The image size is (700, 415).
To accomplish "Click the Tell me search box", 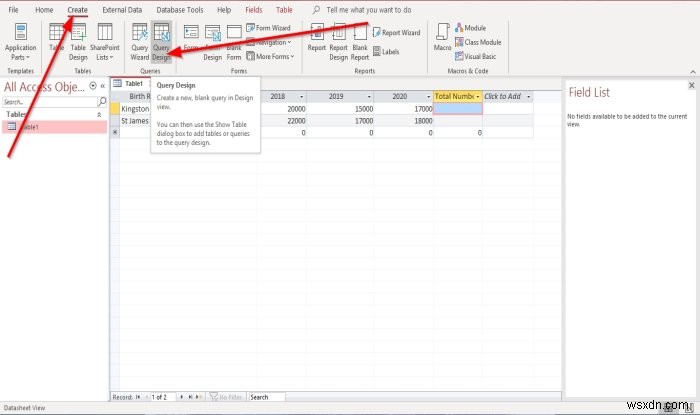I will (x=368, y=9).
